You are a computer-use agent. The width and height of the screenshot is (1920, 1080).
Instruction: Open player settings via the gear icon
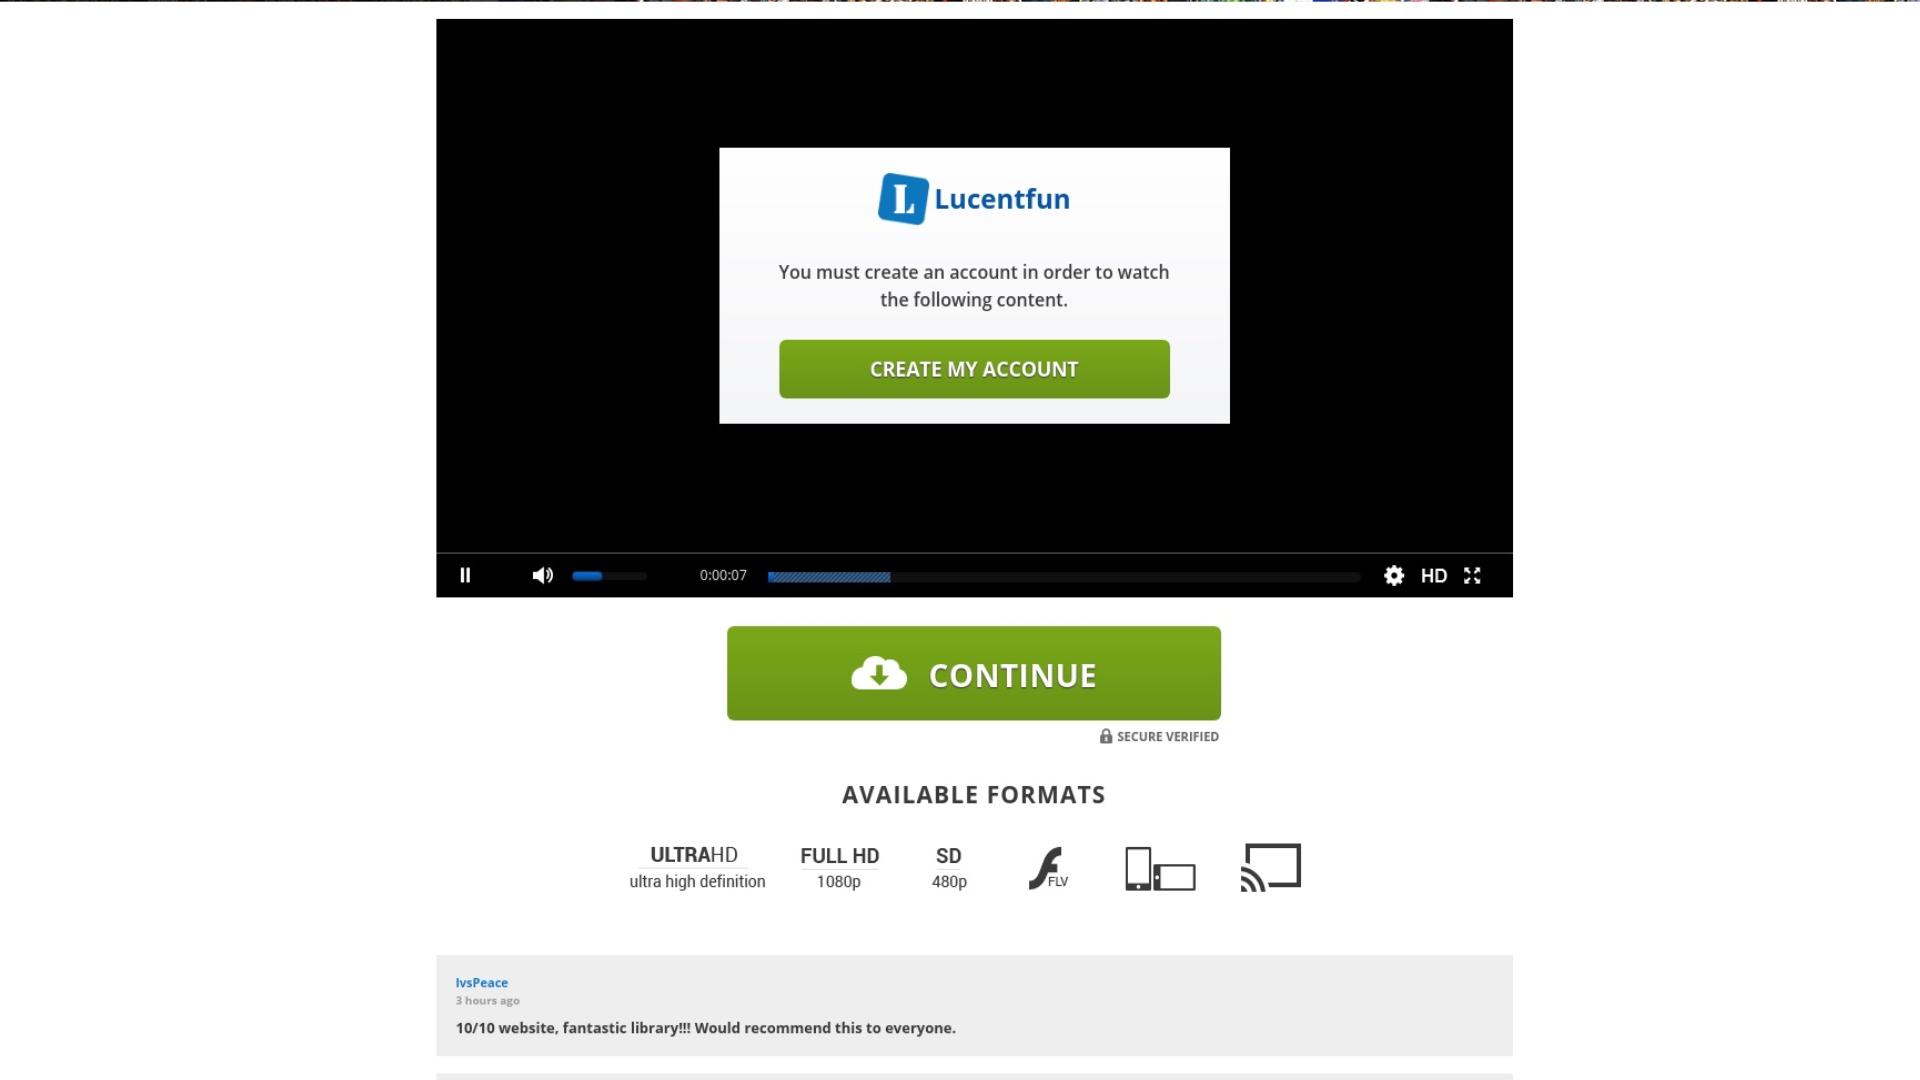tap(1394, 575)
